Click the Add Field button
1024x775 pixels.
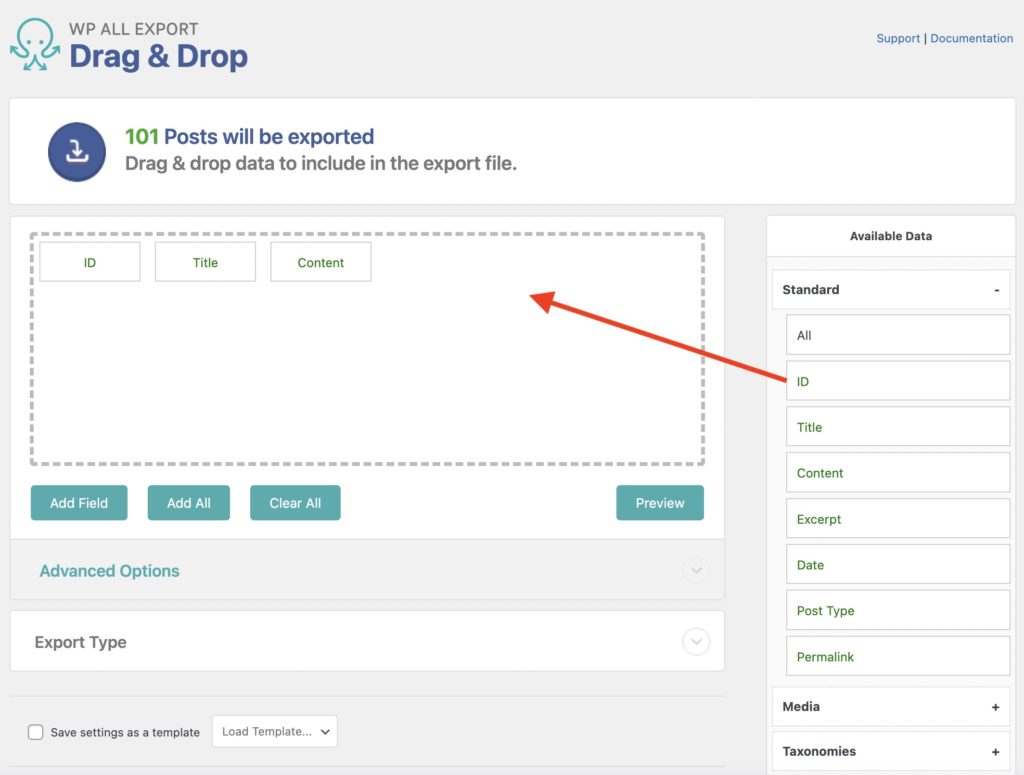78,503
